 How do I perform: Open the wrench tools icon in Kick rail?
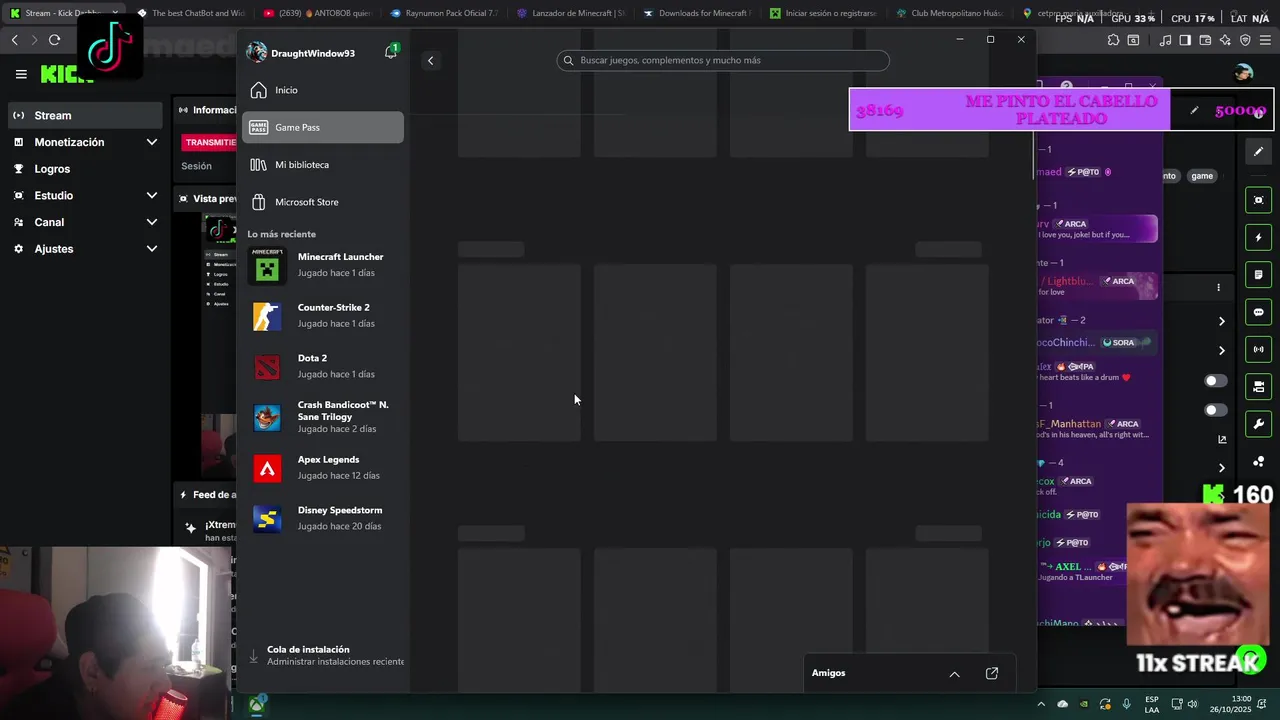pos(1258,424)
